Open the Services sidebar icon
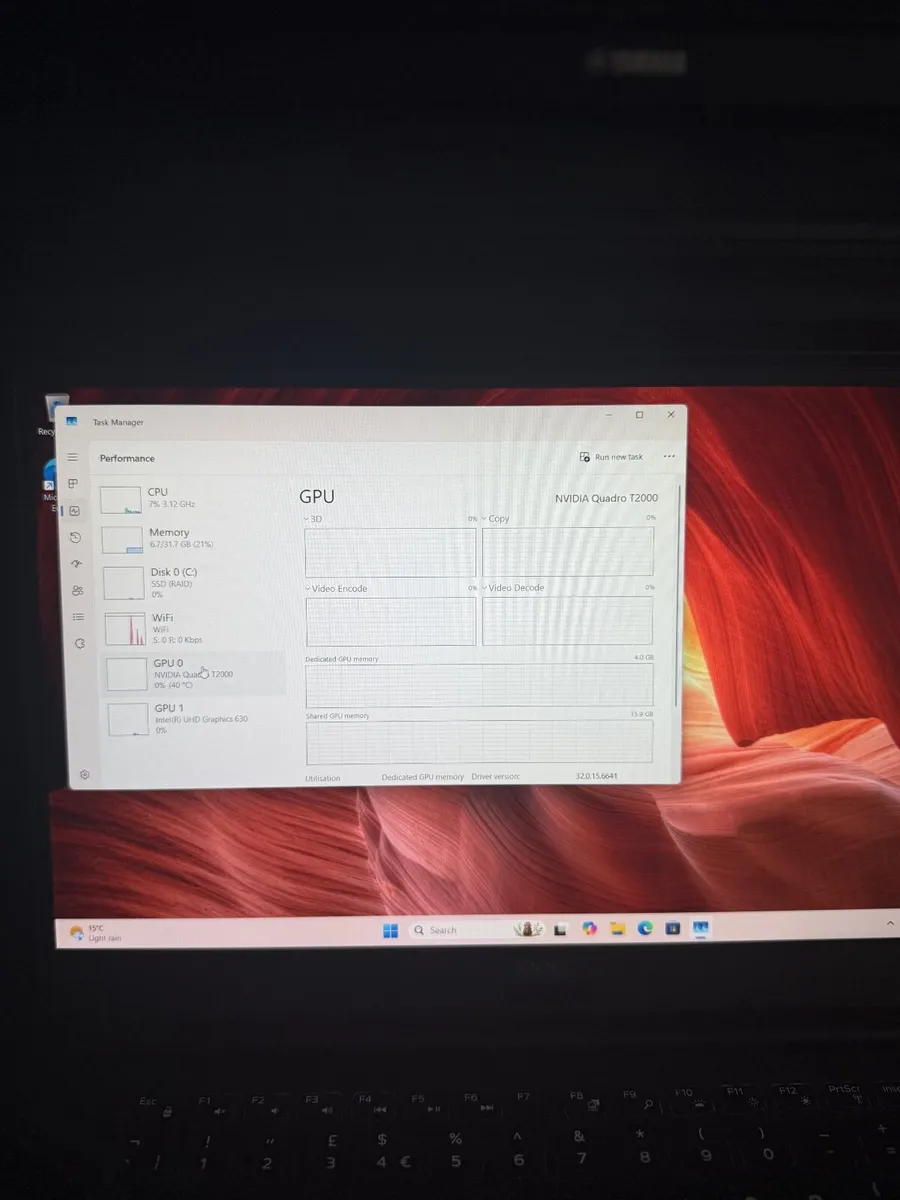 (81, 643)
